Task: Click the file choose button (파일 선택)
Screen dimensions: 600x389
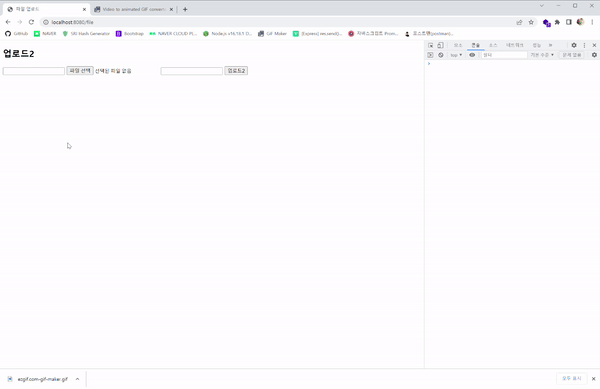Action: 80,71
